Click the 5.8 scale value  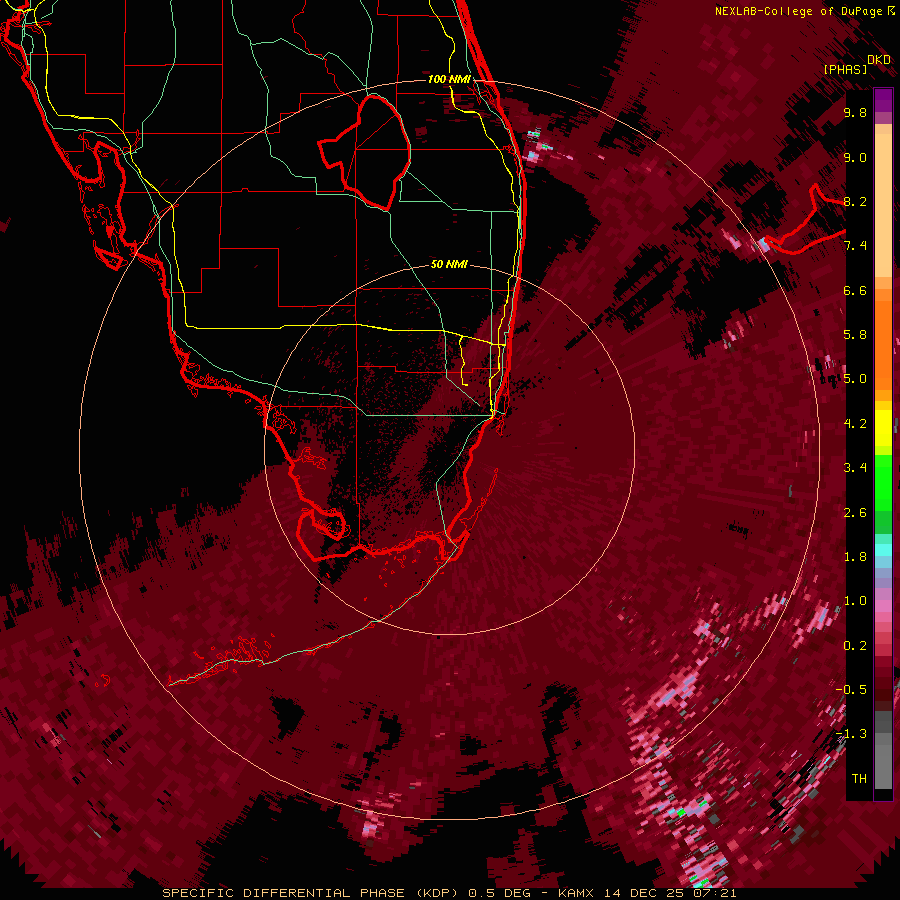click(x=855, y=334)
